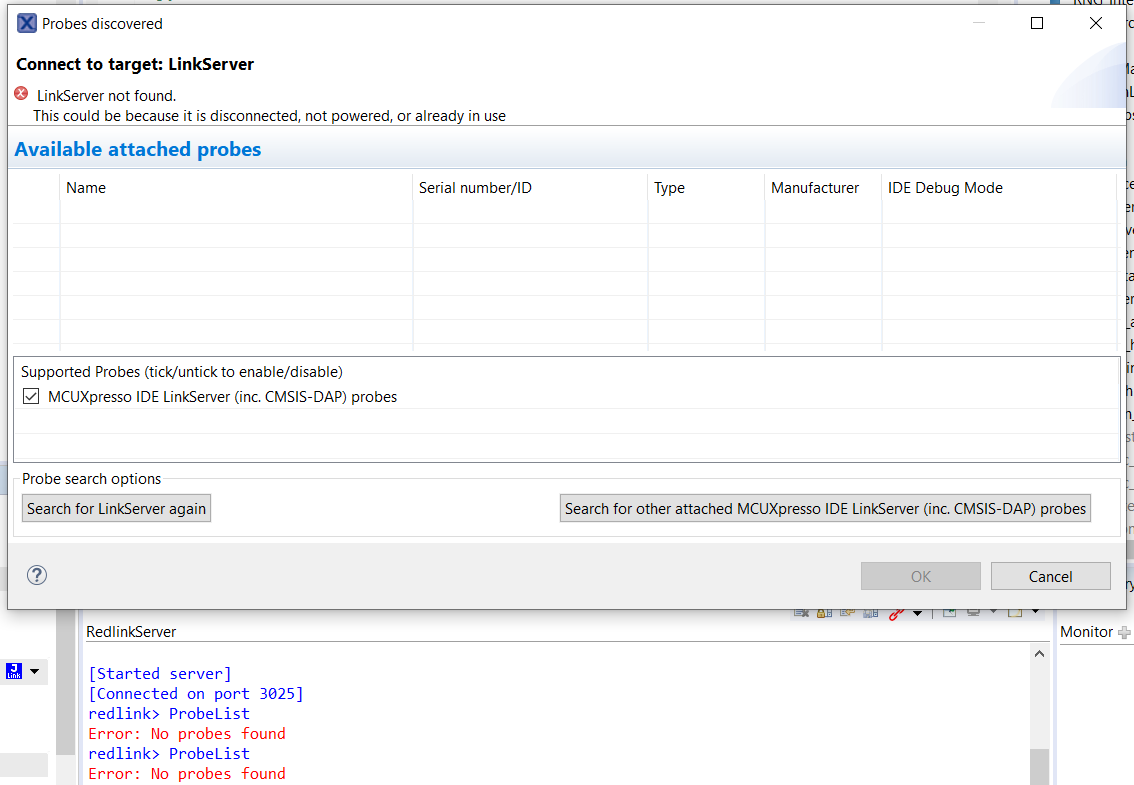Click the red error icon beside LinkServer not found
The width and height of the screenshot is (1134, 785).
click(x=22, y=94)
